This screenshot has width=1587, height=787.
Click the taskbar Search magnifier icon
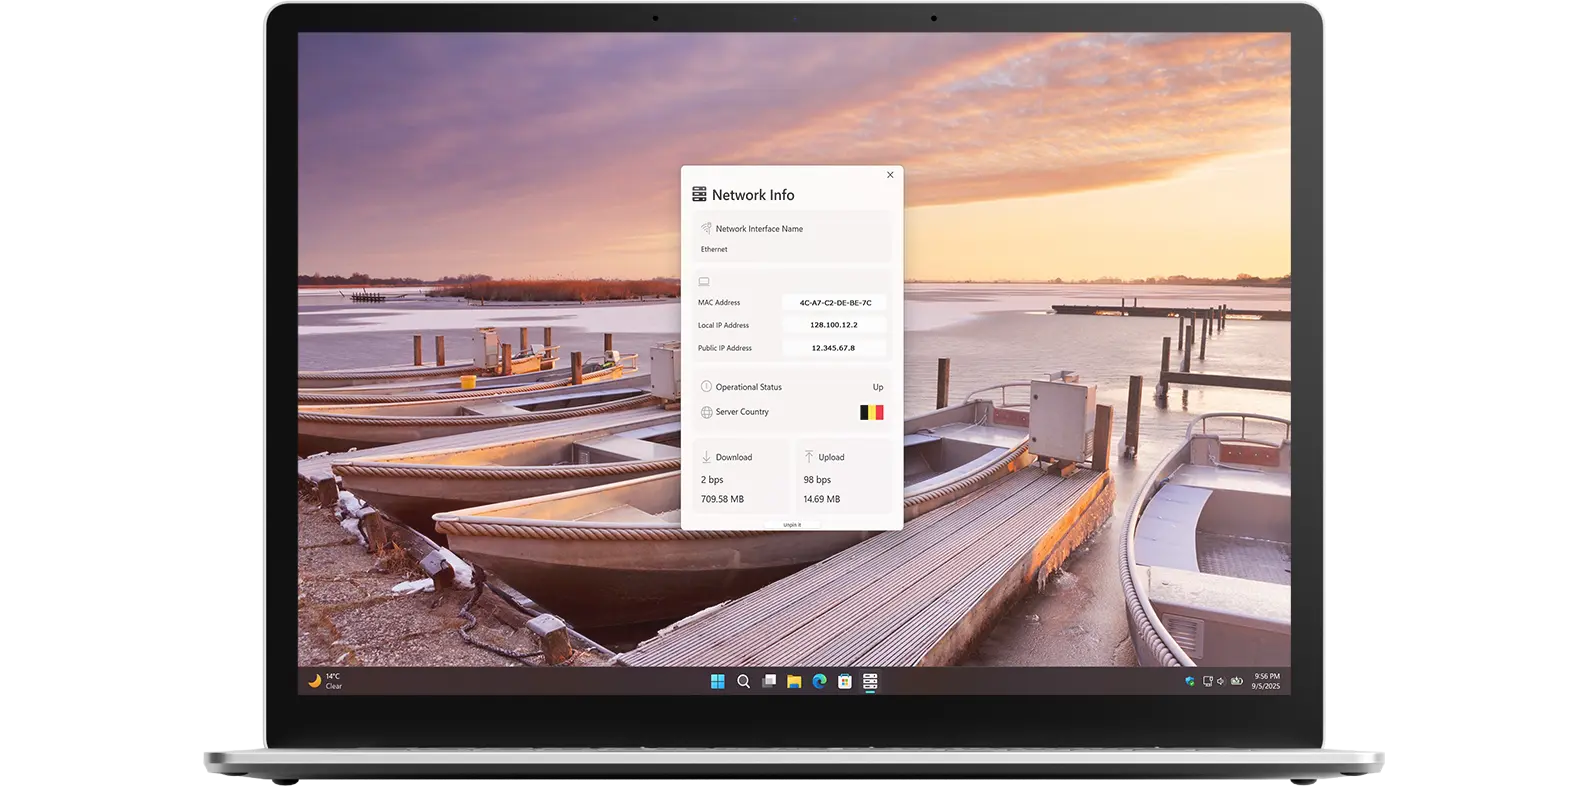pos(743,681)
